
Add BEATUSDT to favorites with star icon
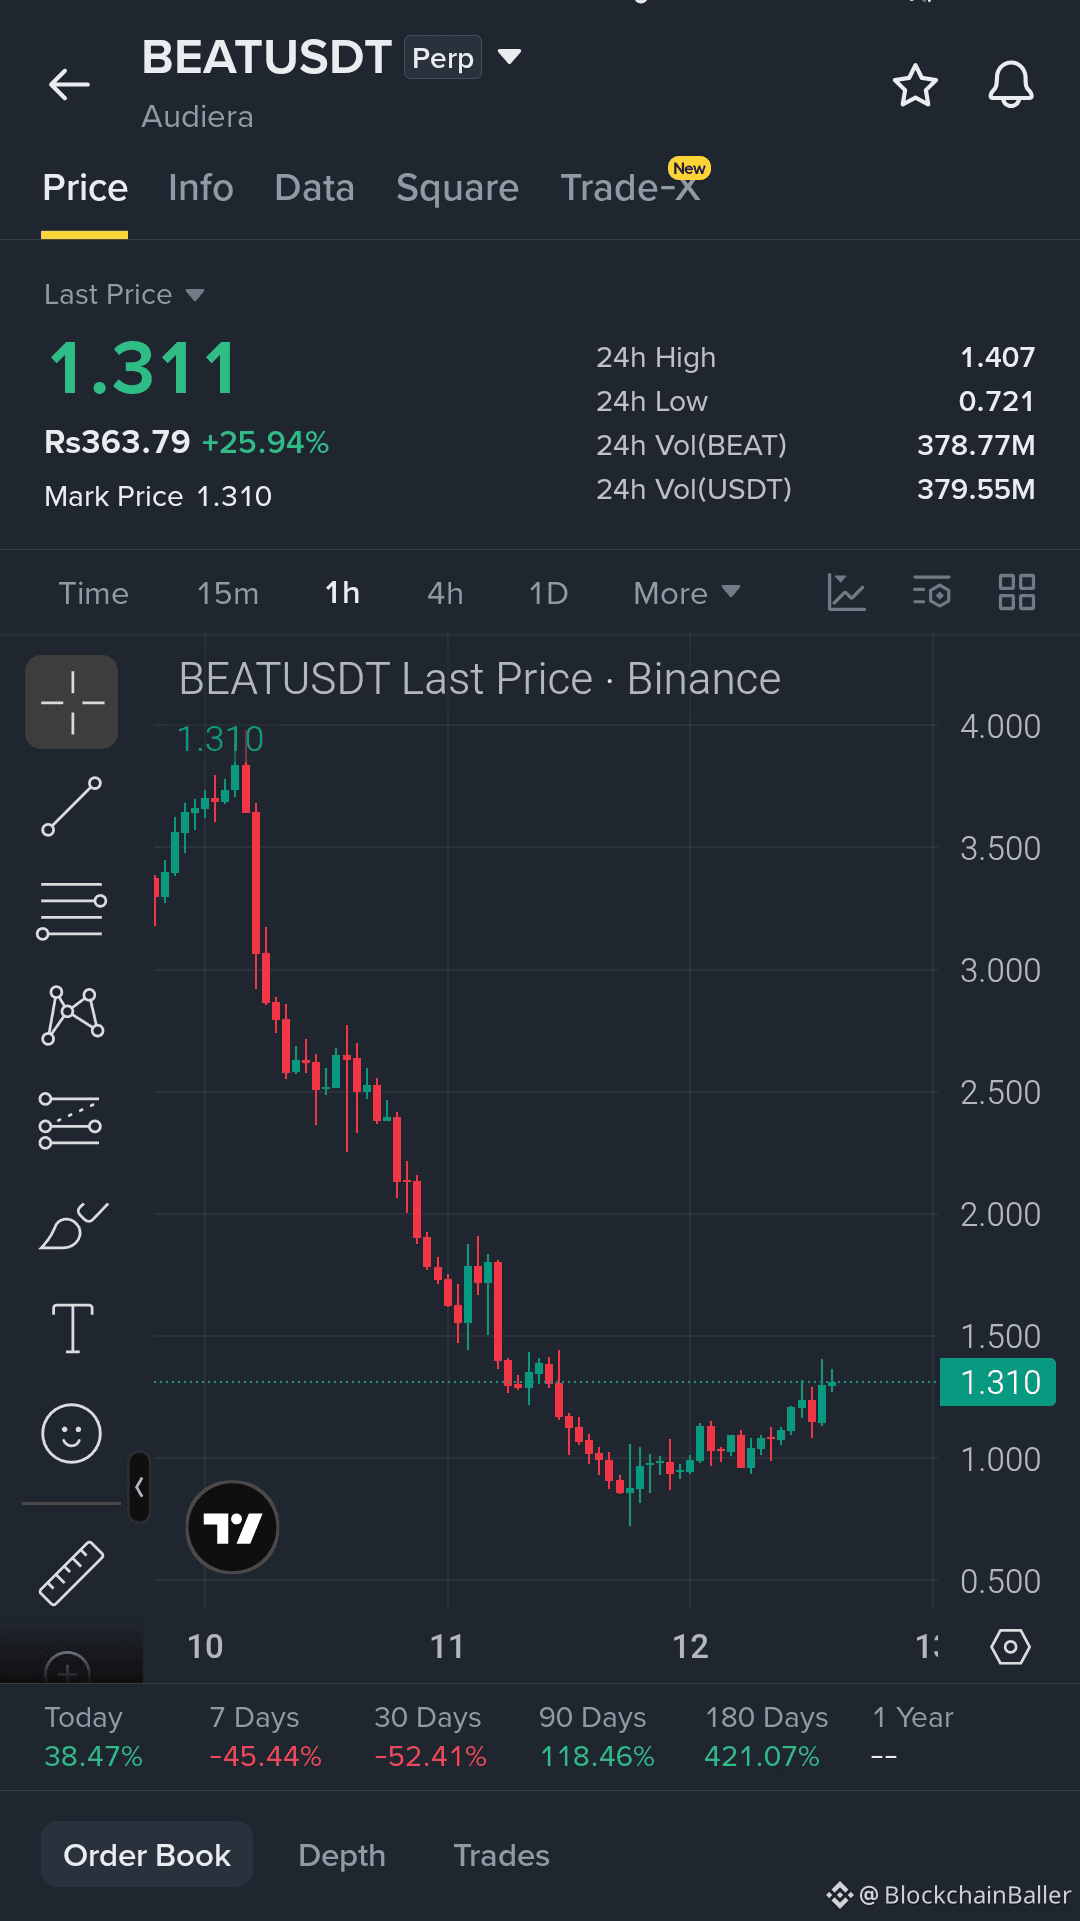tap(915, 85)
